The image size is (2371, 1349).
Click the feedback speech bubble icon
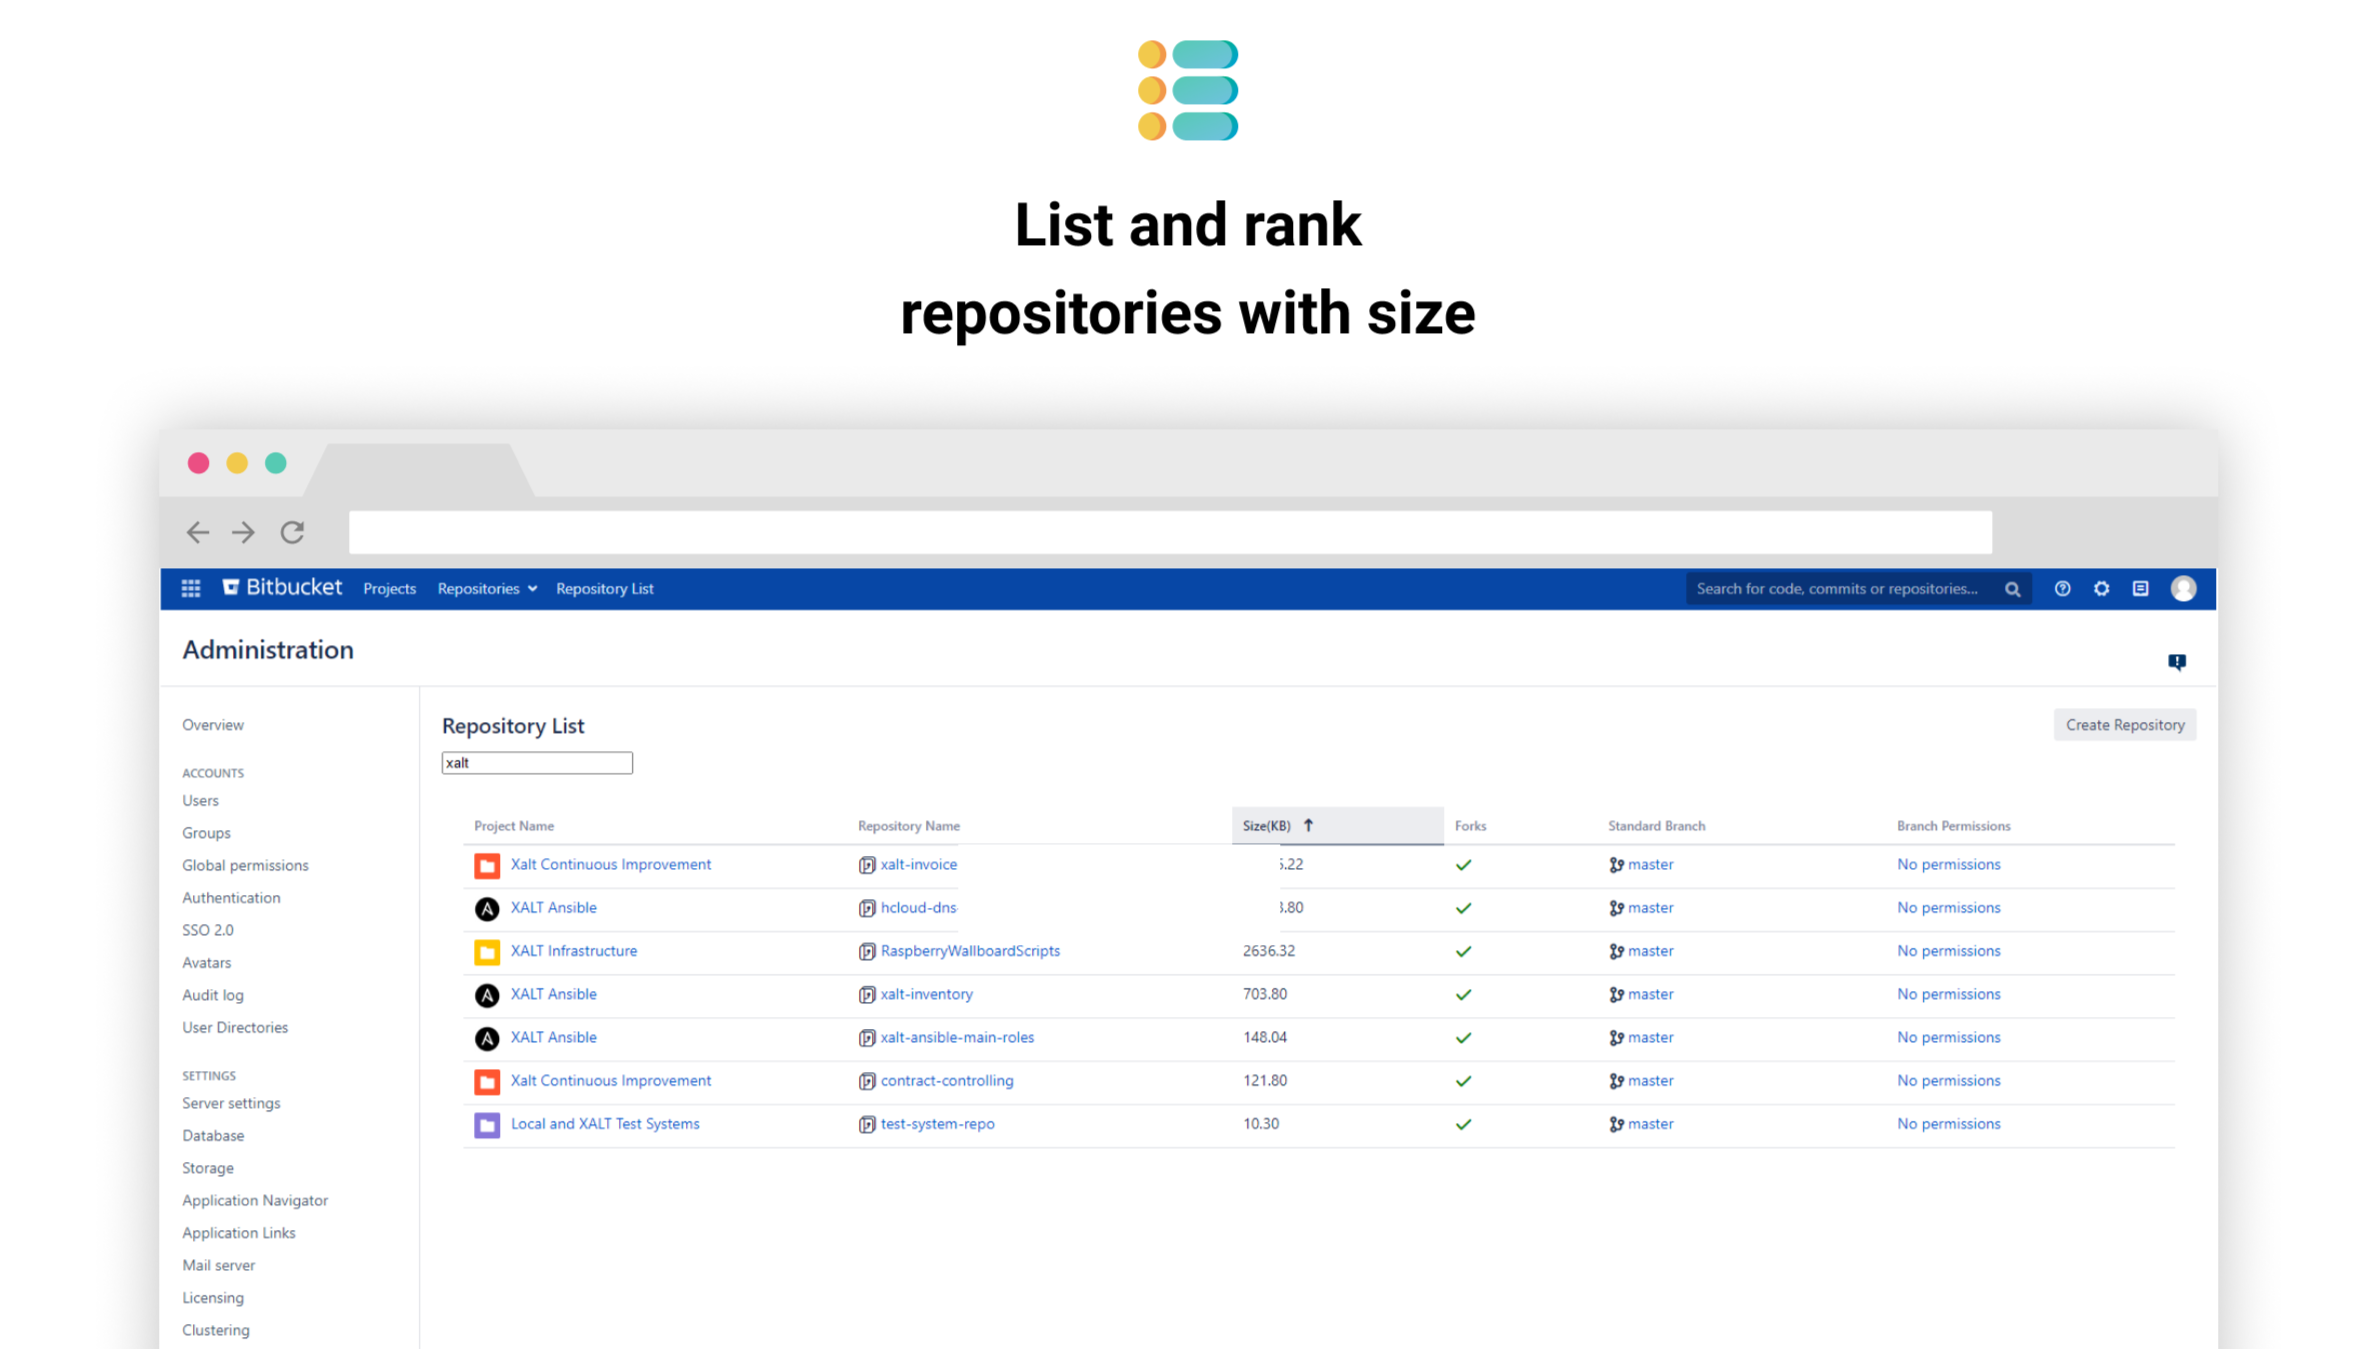click(2176, 662)
